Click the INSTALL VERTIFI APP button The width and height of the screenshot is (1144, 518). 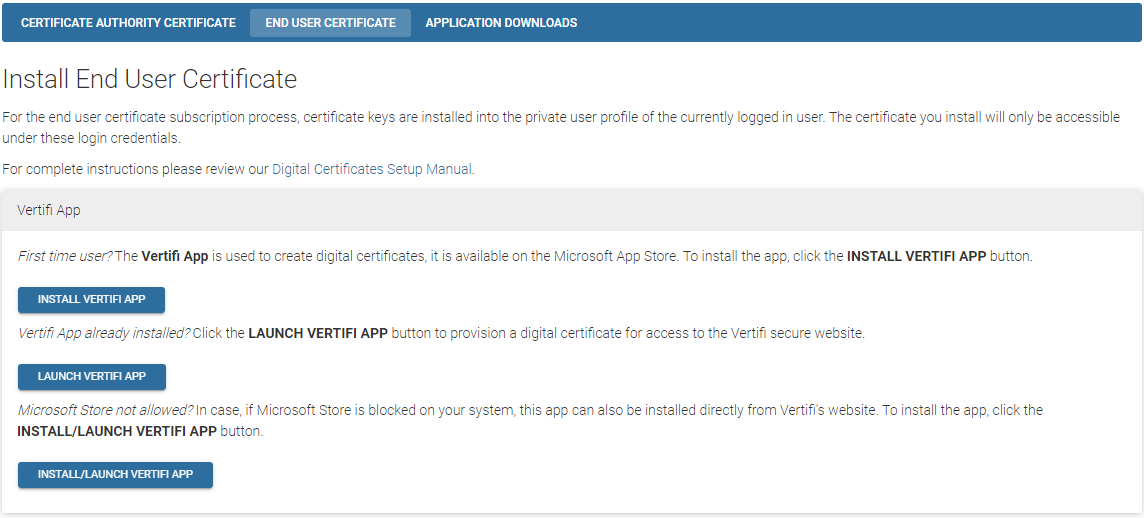[x=92, y=300]
